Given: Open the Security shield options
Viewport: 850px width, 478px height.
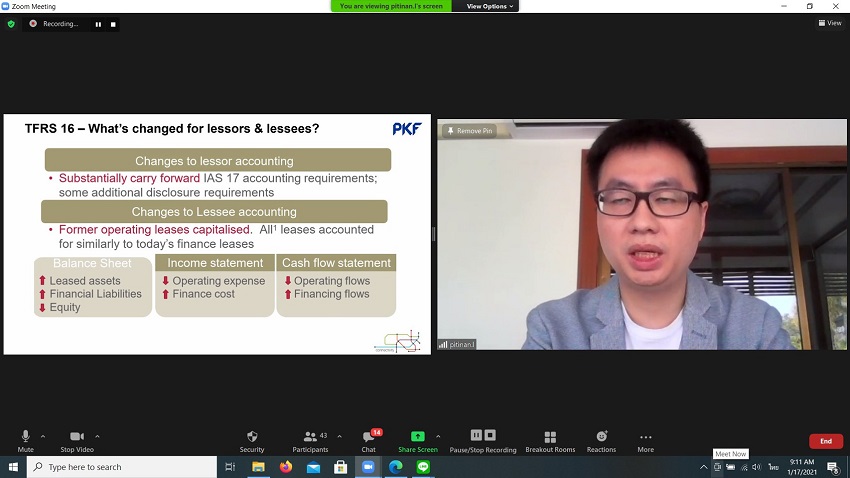Looking at the screenshot, I should [x=252, y=440].
